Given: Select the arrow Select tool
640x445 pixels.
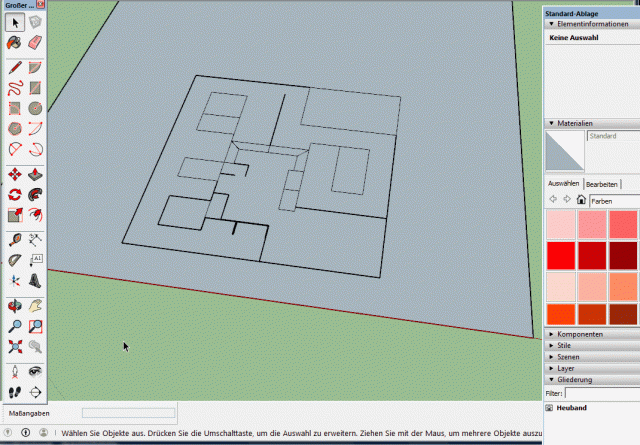Looking at the screenshot, I should [15, 22].
